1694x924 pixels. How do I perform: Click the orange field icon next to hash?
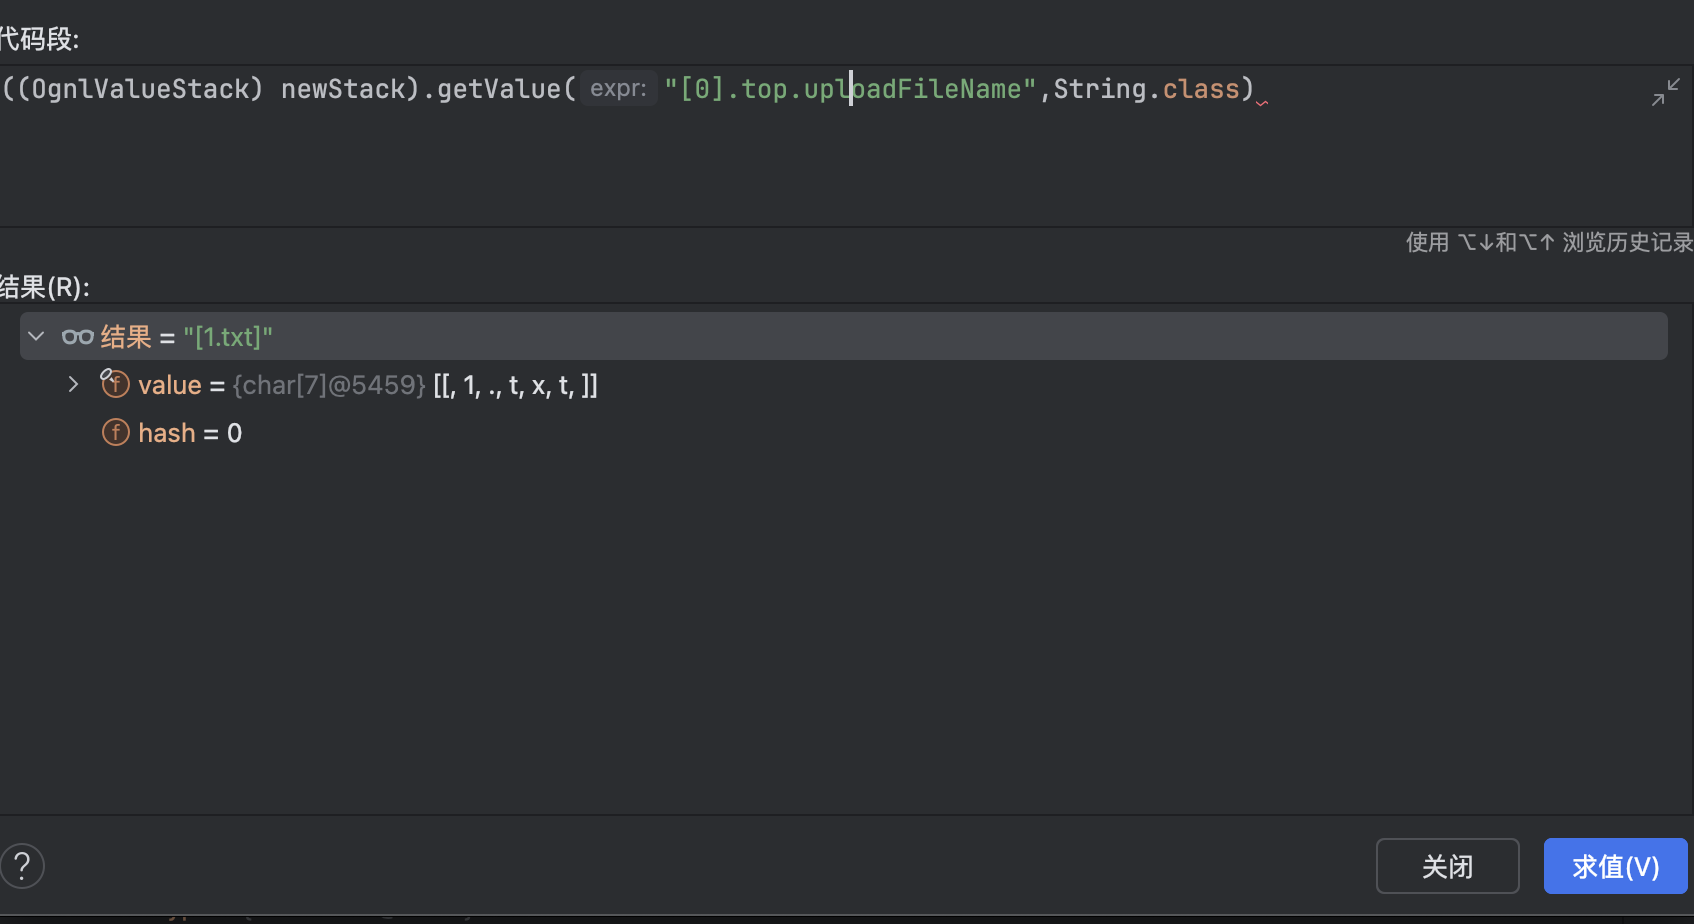pos(115,432)
